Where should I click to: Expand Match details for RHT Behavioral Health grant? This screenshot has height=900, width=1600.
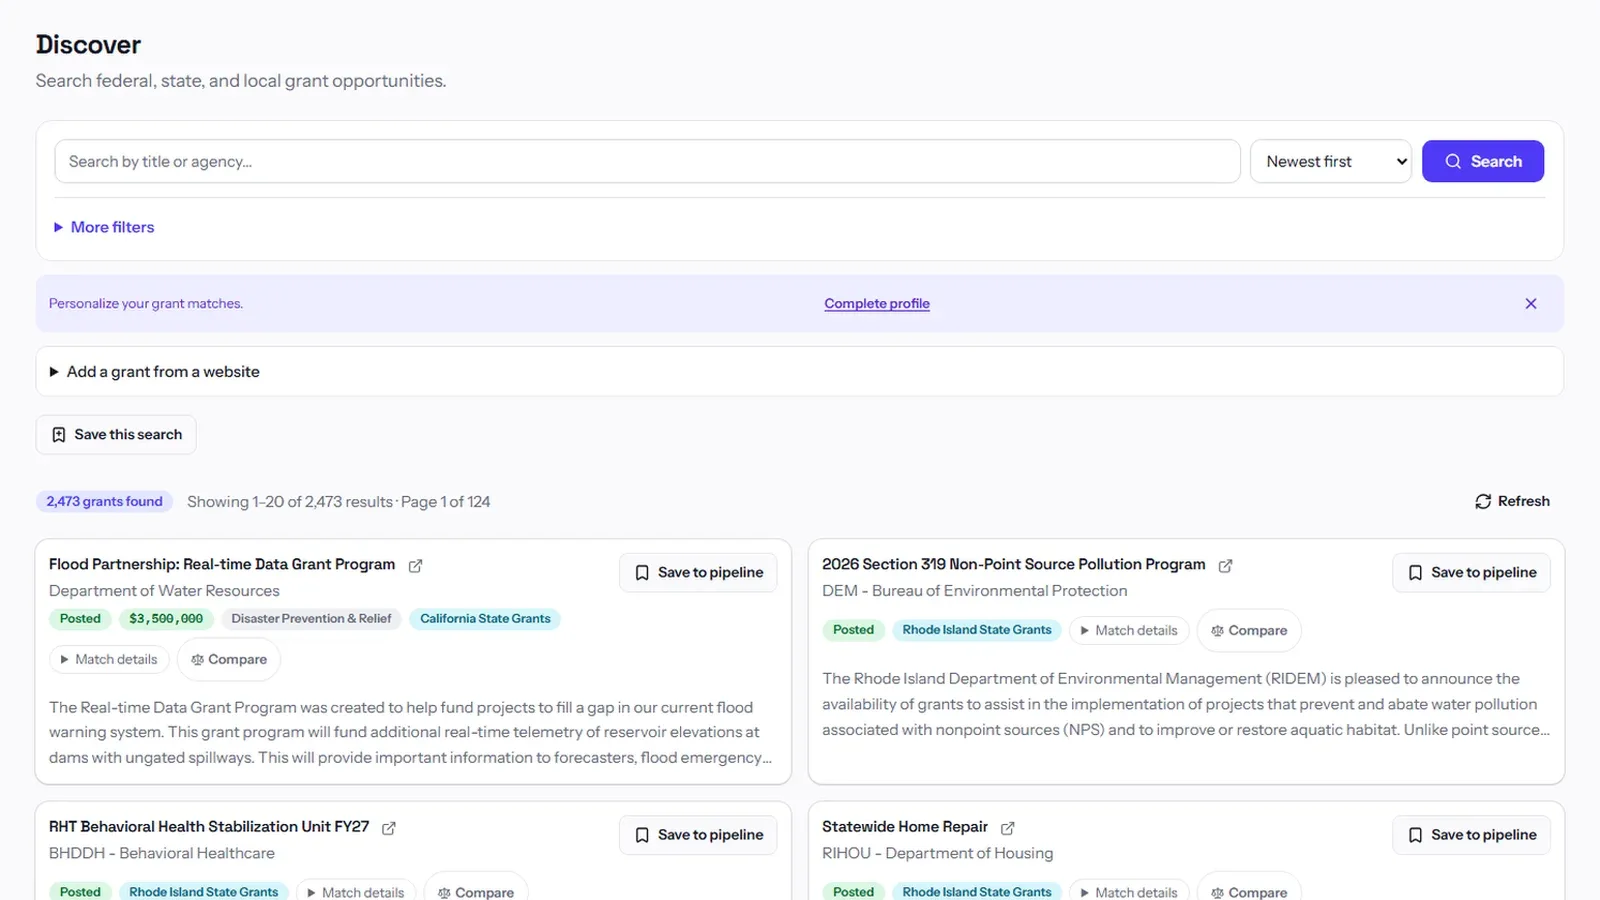click(355, 892)
